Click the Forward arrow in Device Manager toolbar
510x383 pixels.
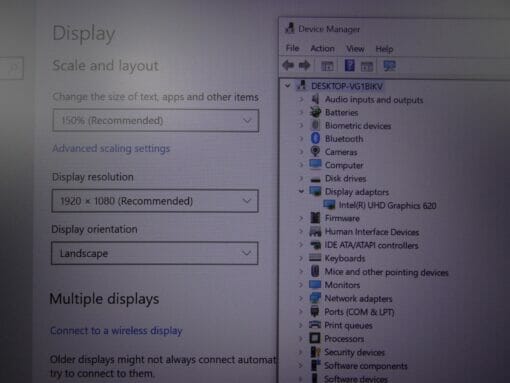304,65
